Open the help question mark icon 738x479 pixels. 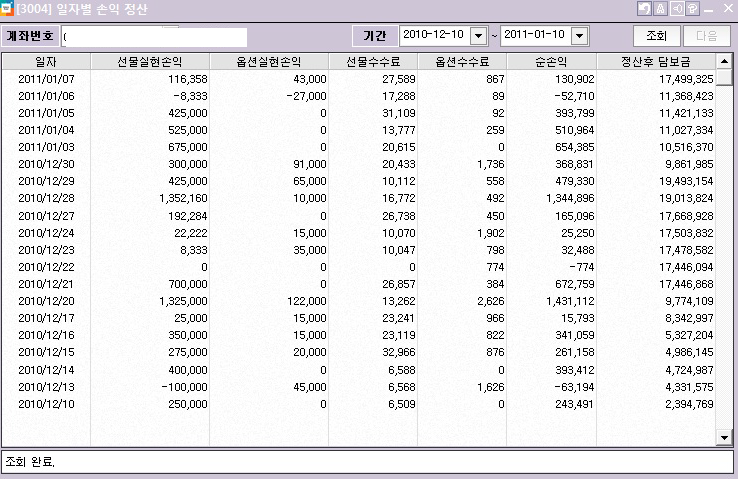pos(693,8)
